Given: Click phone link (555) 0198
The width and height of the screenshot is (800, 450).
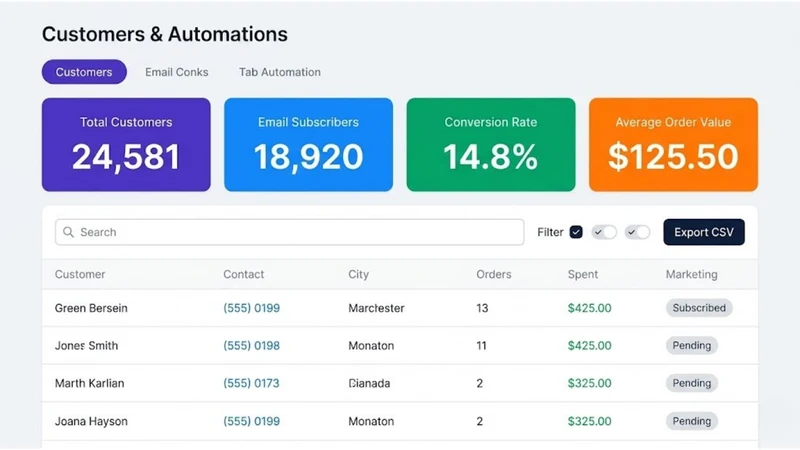Looking at the screenshot, I should (x=251, y=345).
